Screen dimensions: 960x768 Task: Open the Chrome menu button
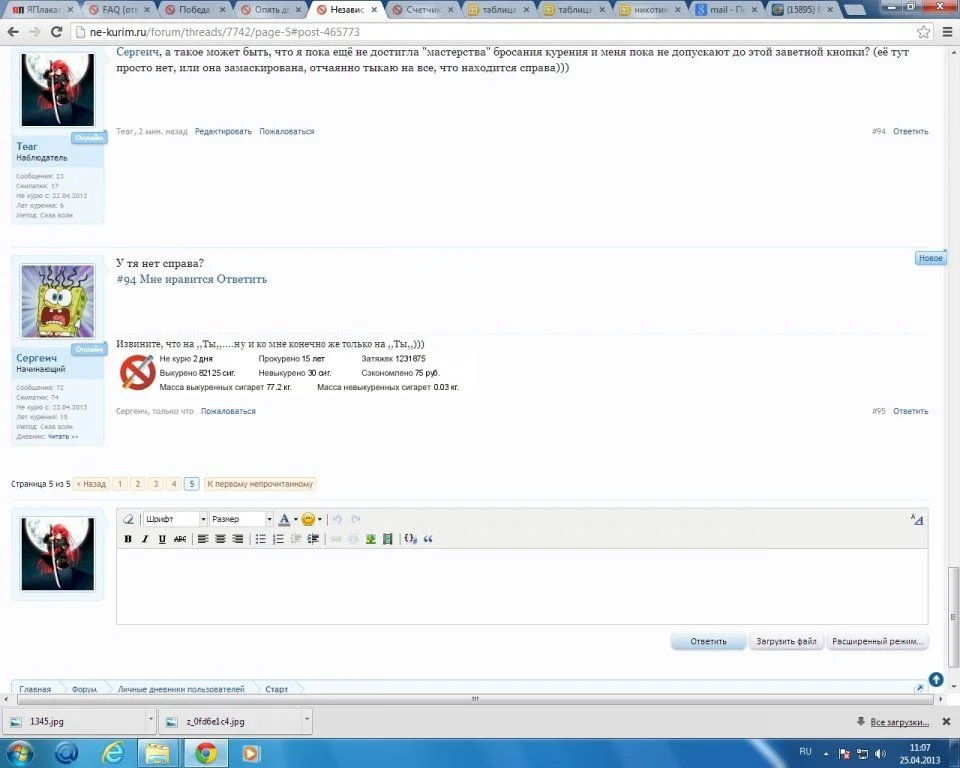[x=947, y=32]
